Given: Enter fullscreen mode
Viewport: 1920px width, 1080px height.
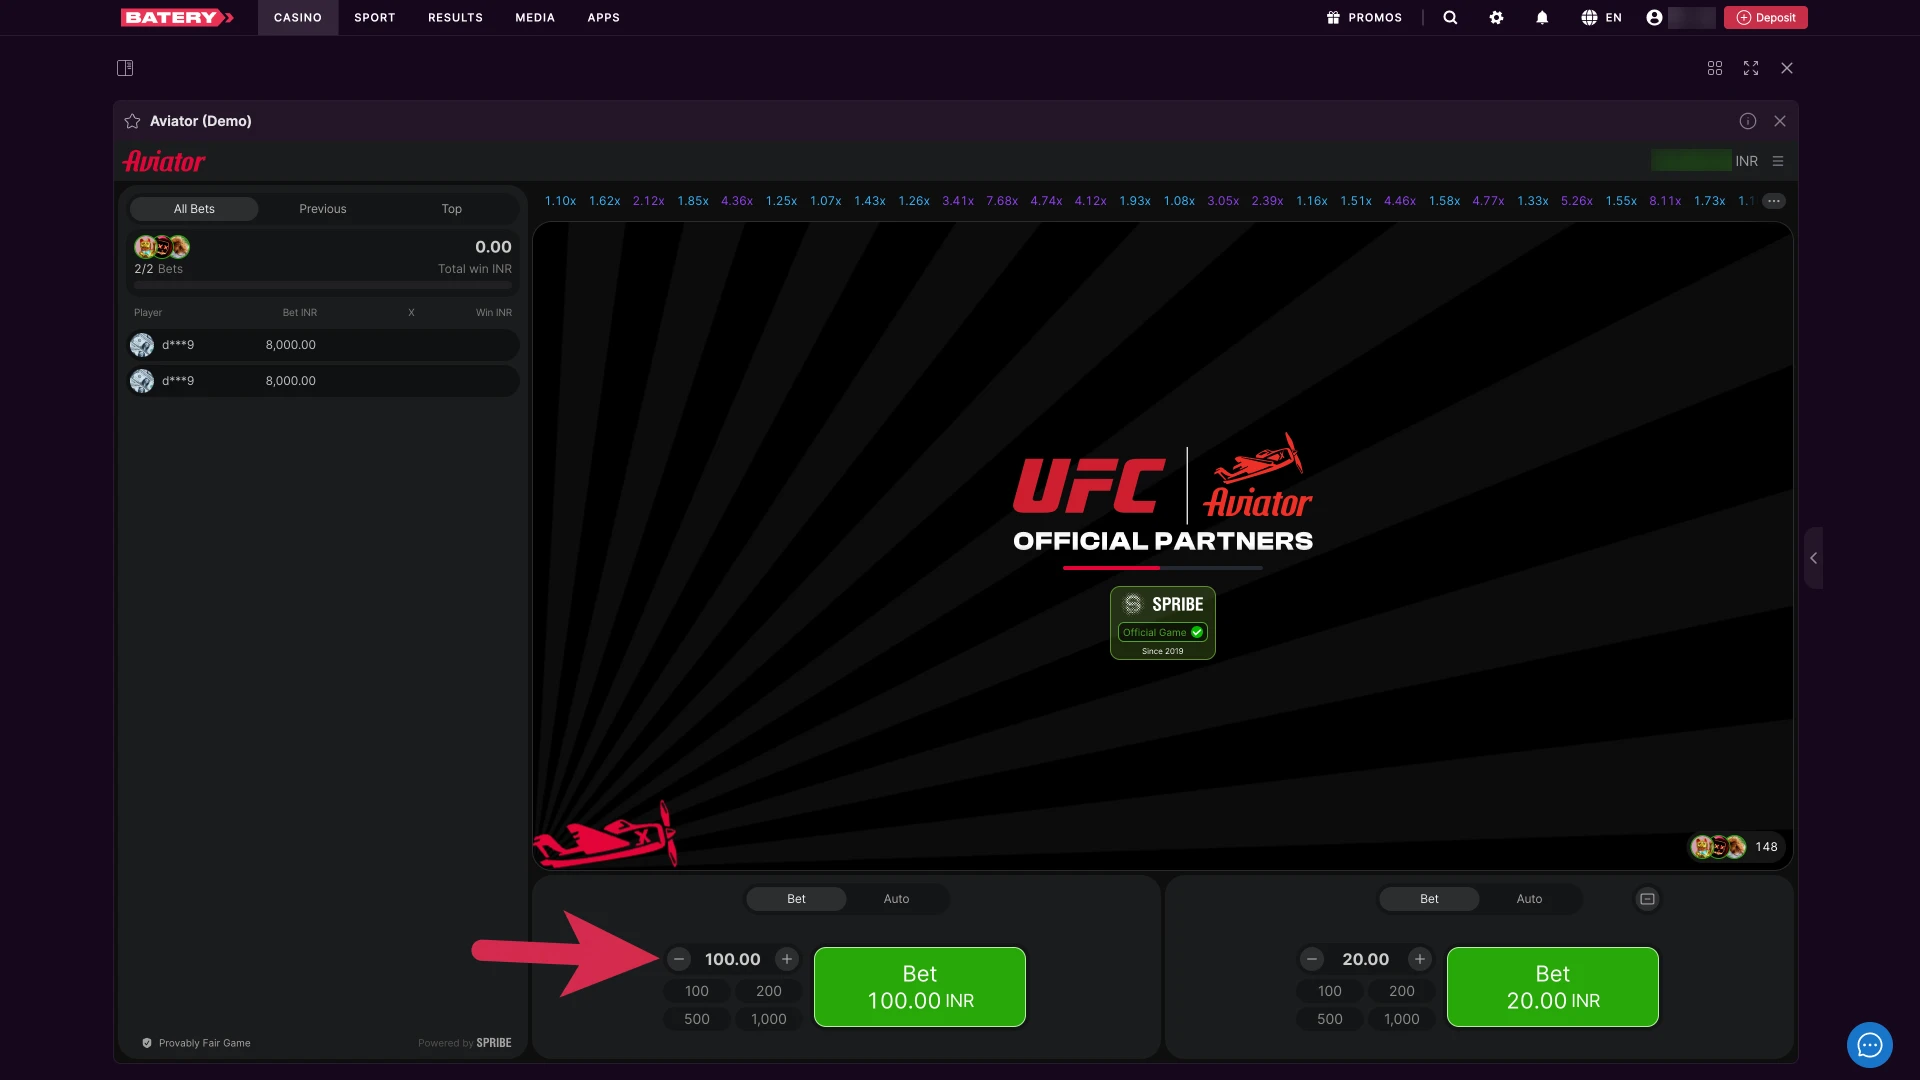Looking at the screenshot, I should [x=1751, y=68].
